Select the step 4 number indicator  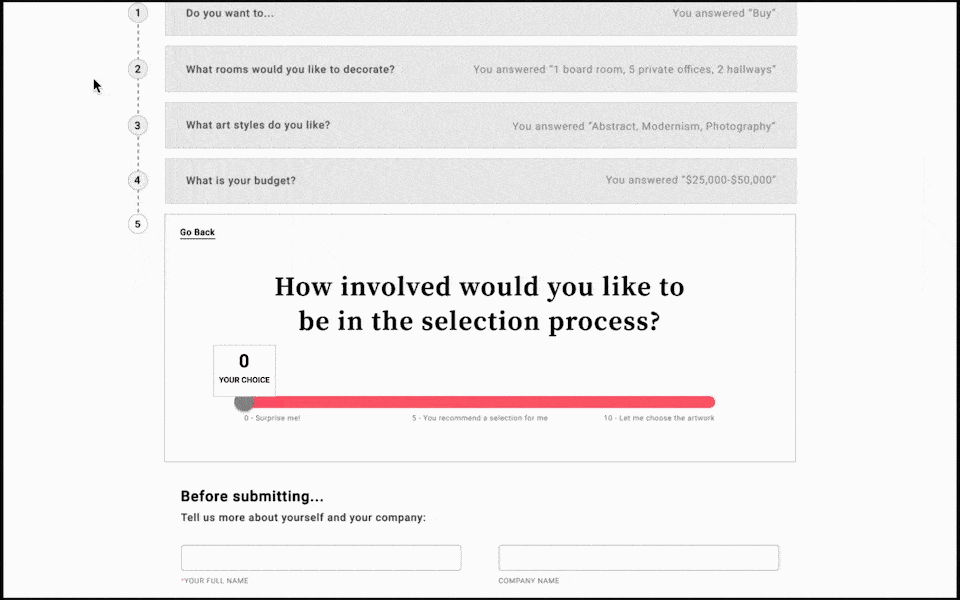click(x=138, y=181)
